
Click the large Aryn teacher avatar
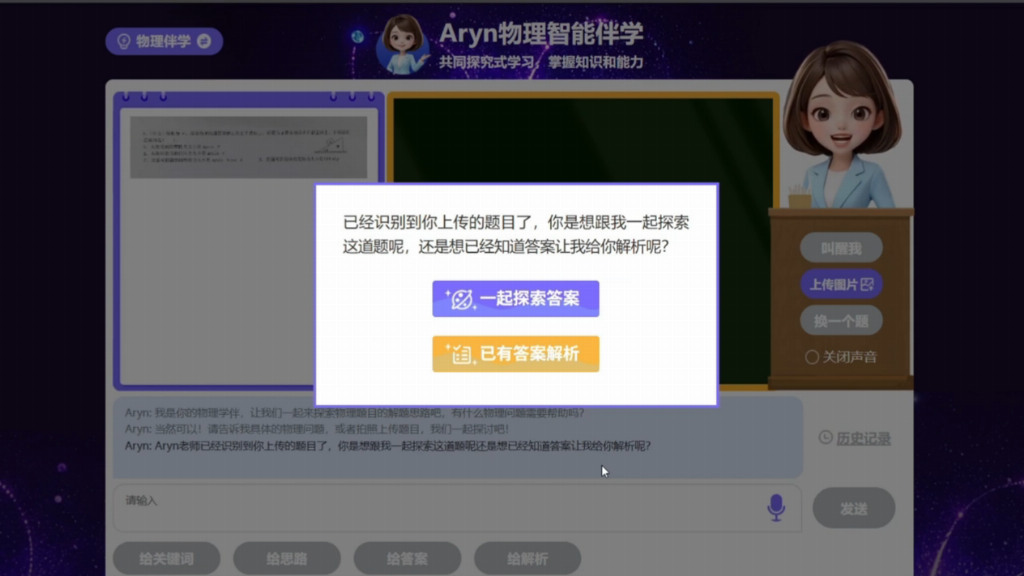pos(841,125)
